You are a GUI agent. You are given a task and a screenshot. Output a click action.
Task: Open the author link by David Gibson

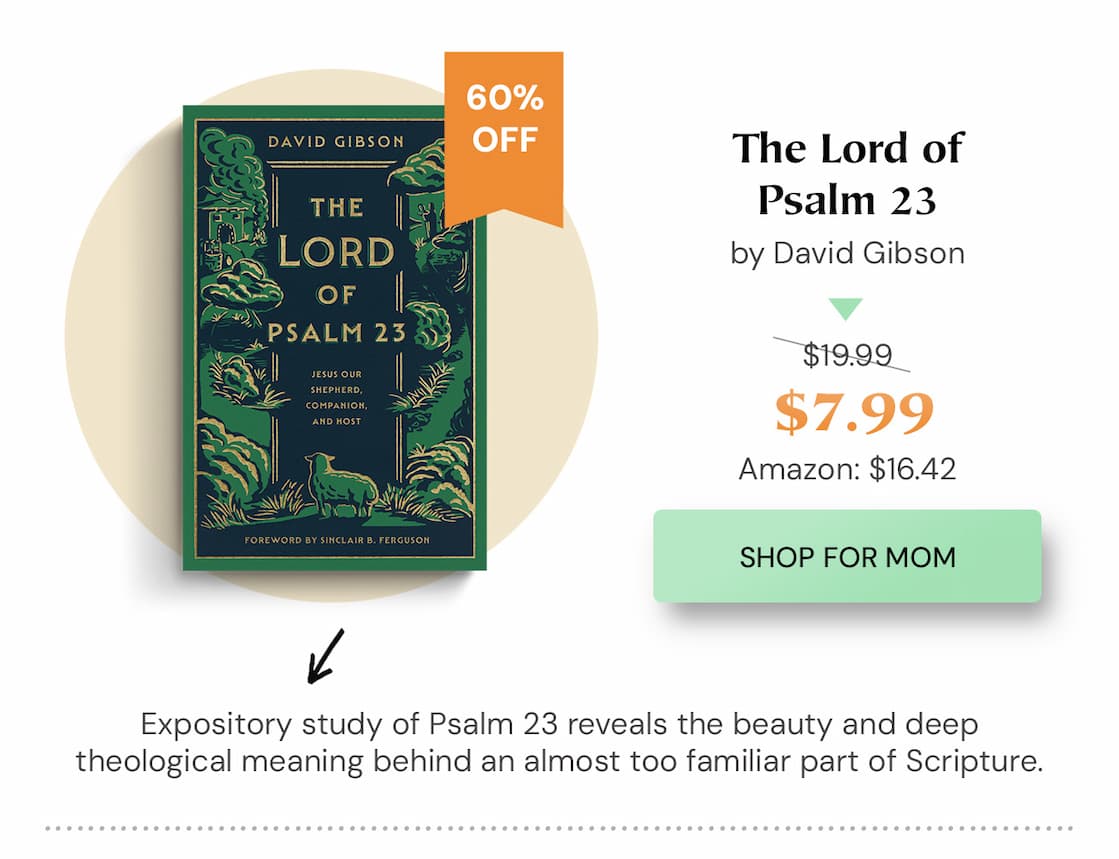[x=847, y=253]
